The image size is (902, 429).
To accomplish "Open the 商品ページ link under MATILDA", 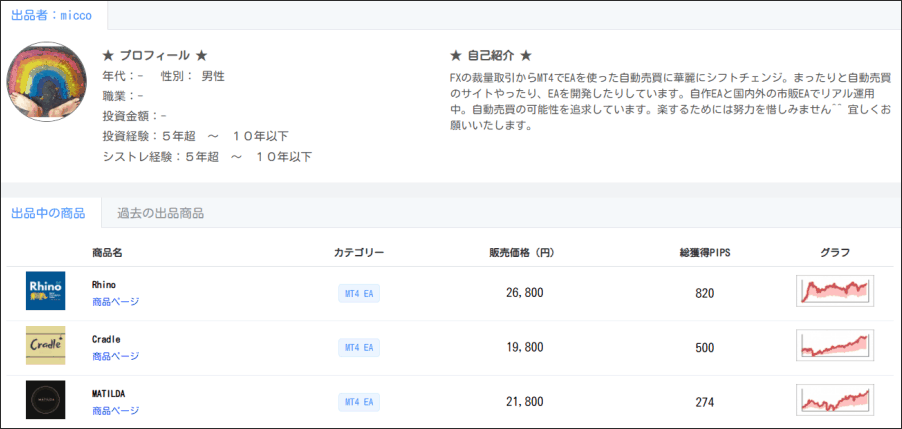I will [115, 410].
